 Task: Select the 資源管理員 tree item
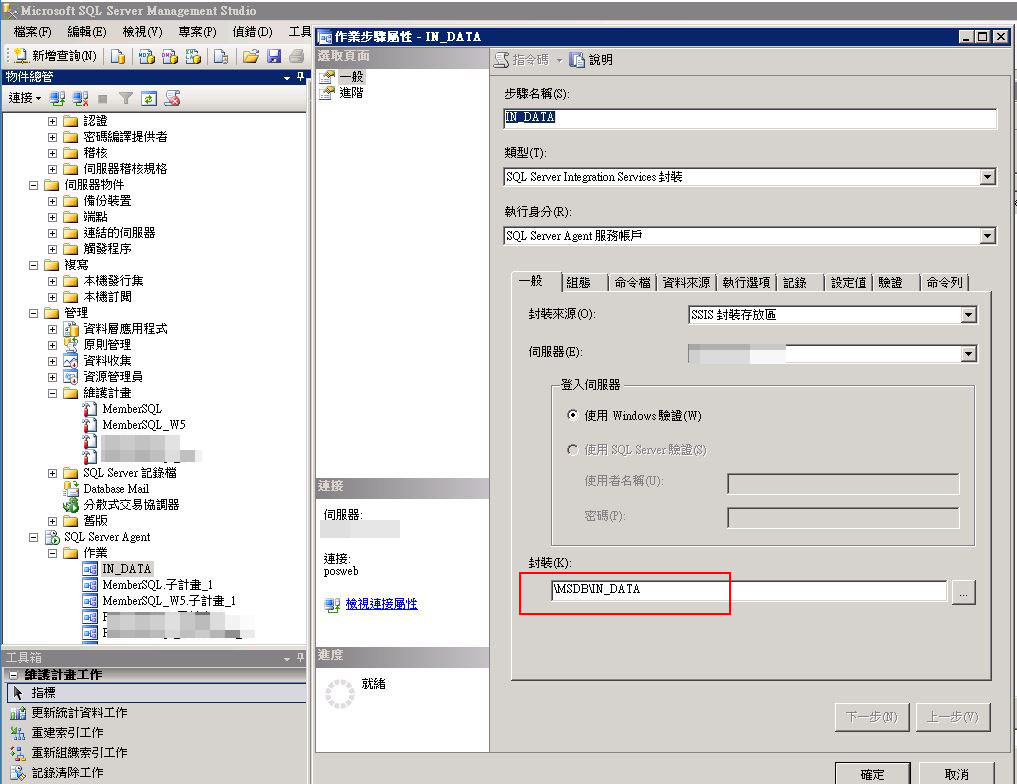113,377
